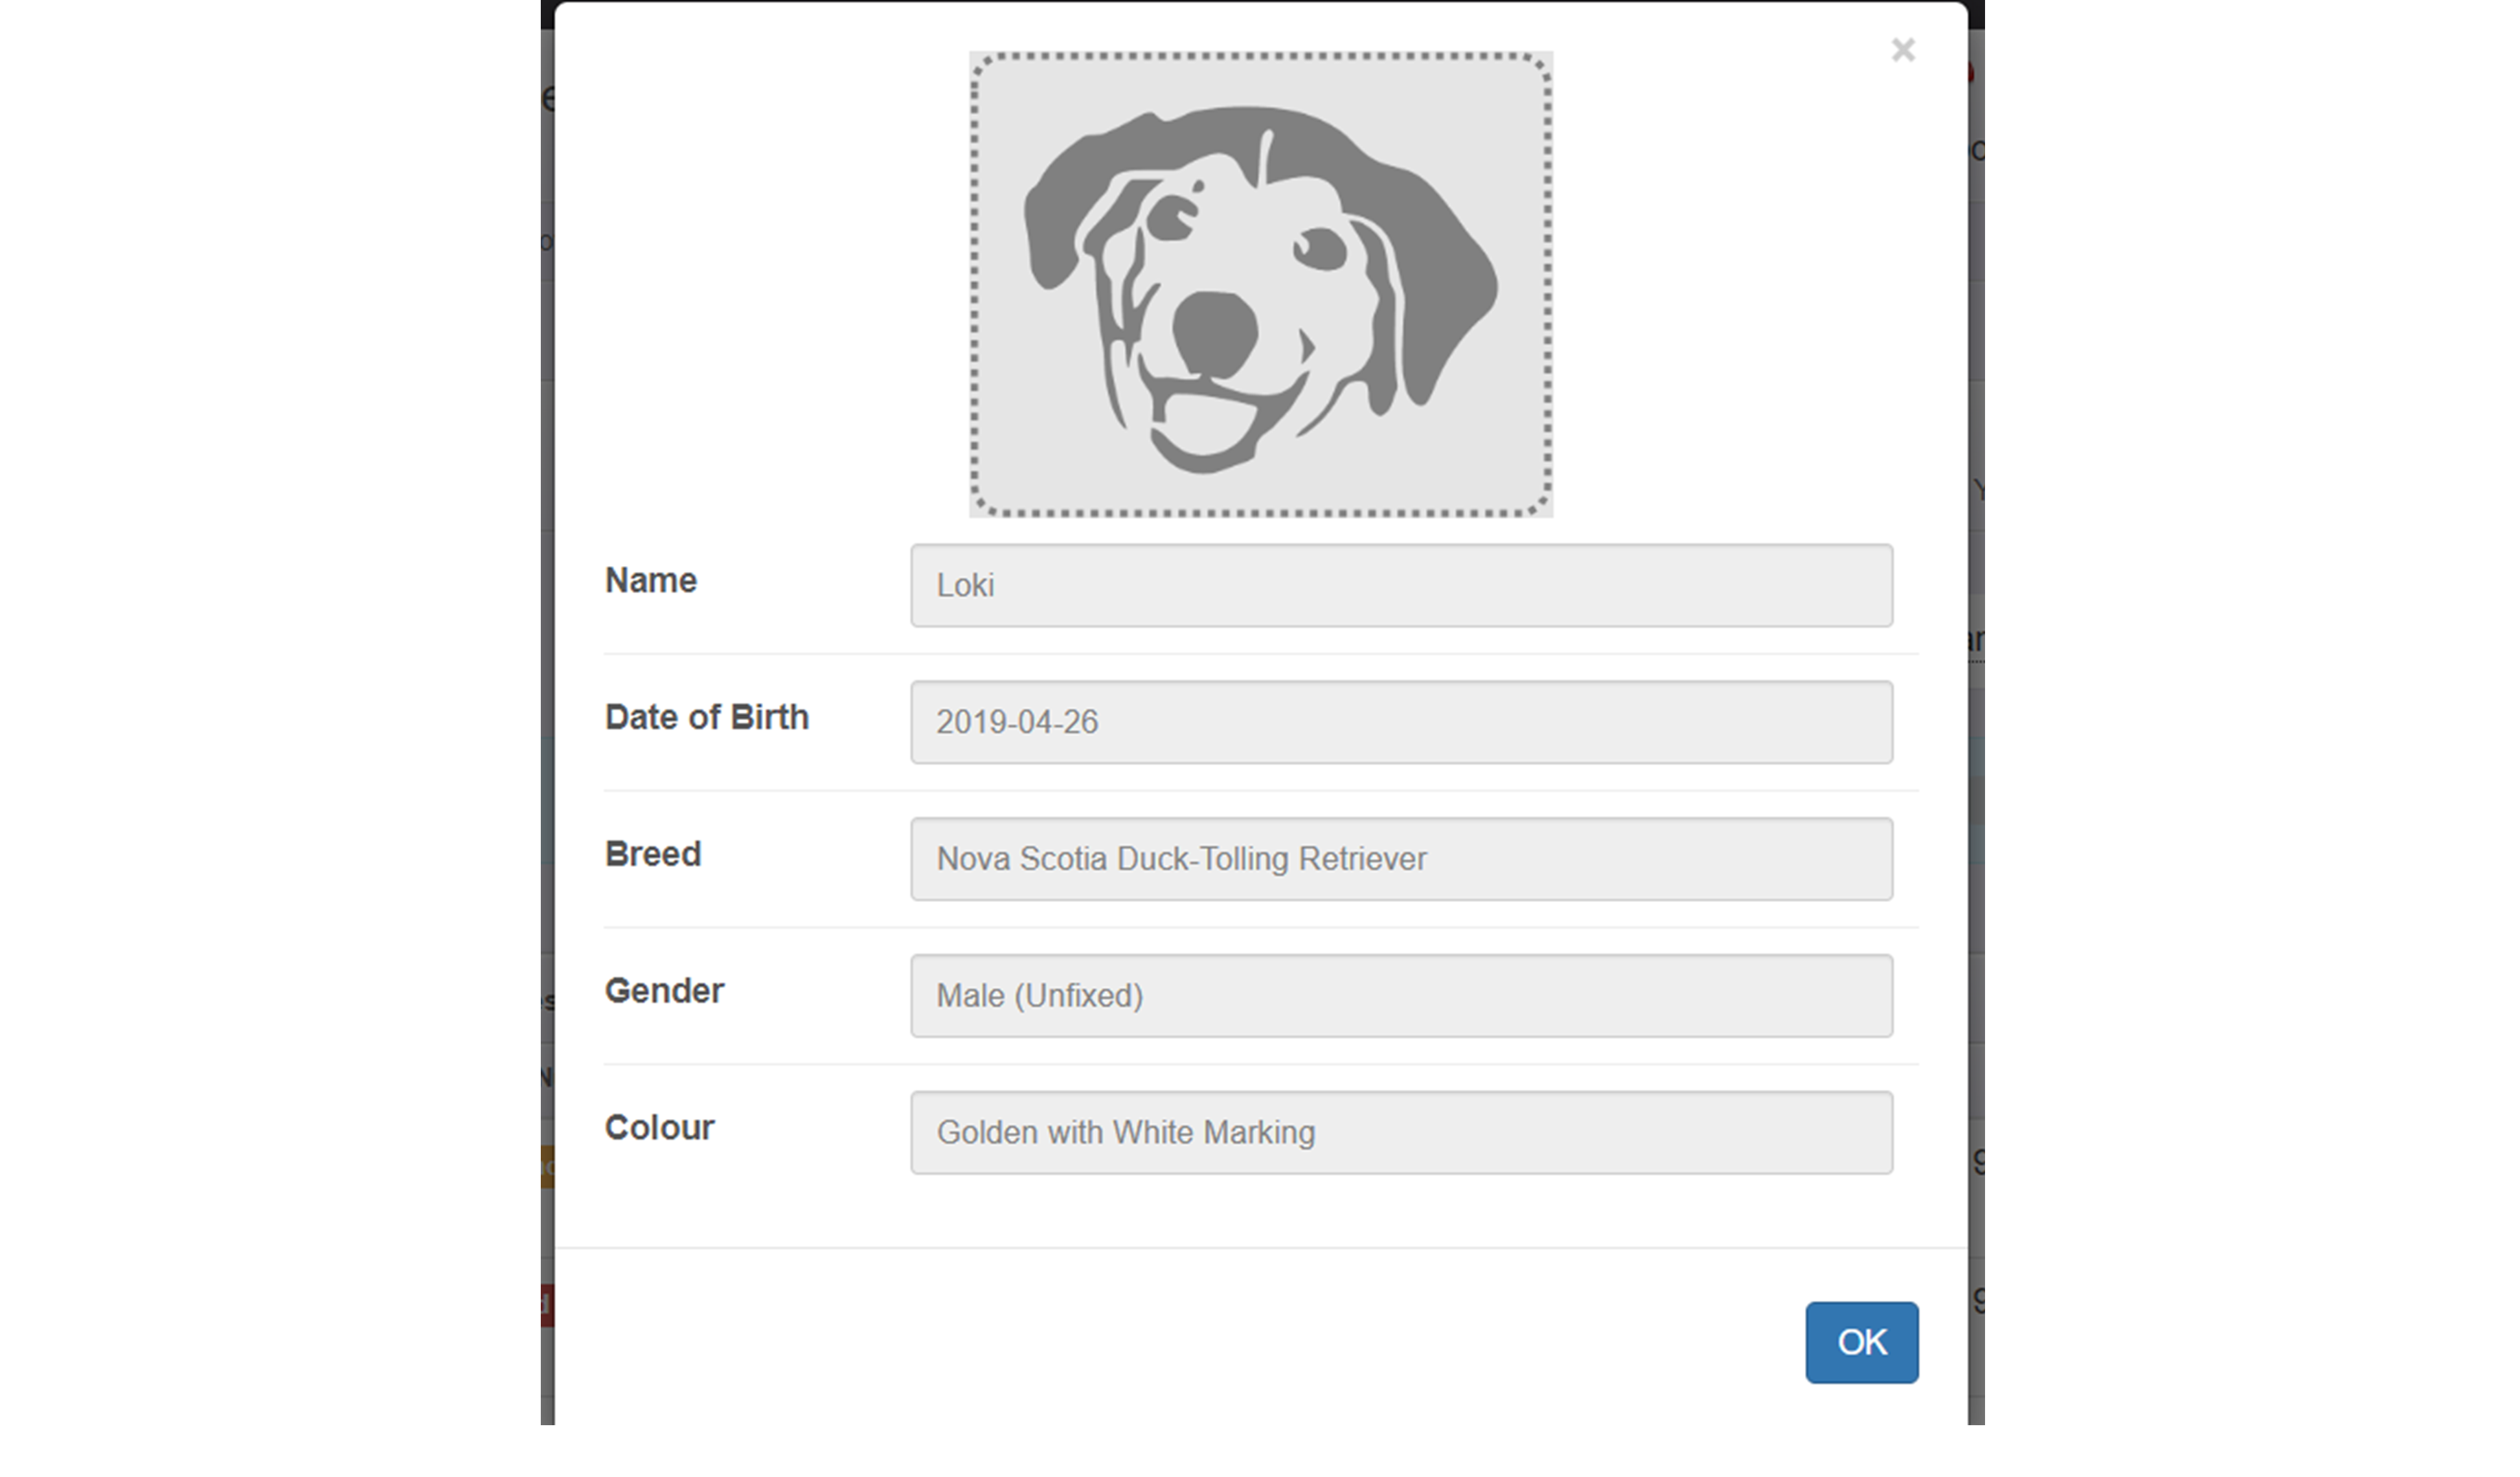The width and height of the screenshot is (2520, 1477).
Task: Click the Gender label text
Action: [664, 991]
